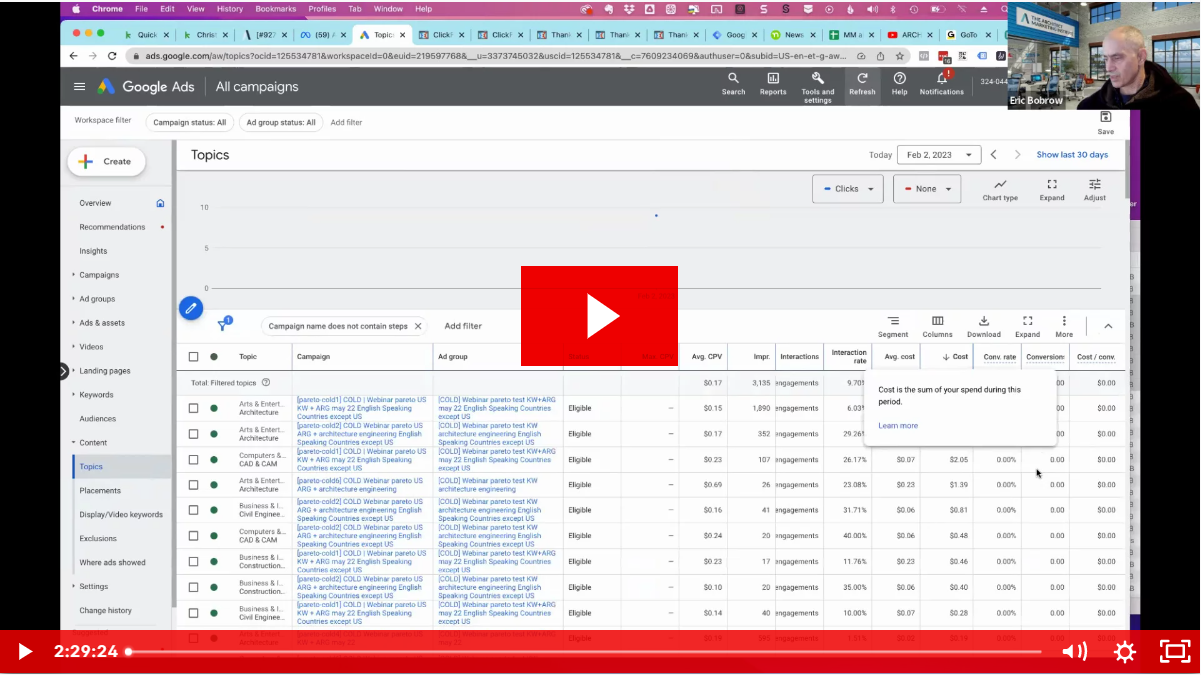The height and width of the screenshot is (675, 1201).
Task: Tick the select-all checkbox in table header
Action: (x=194, y=357)
